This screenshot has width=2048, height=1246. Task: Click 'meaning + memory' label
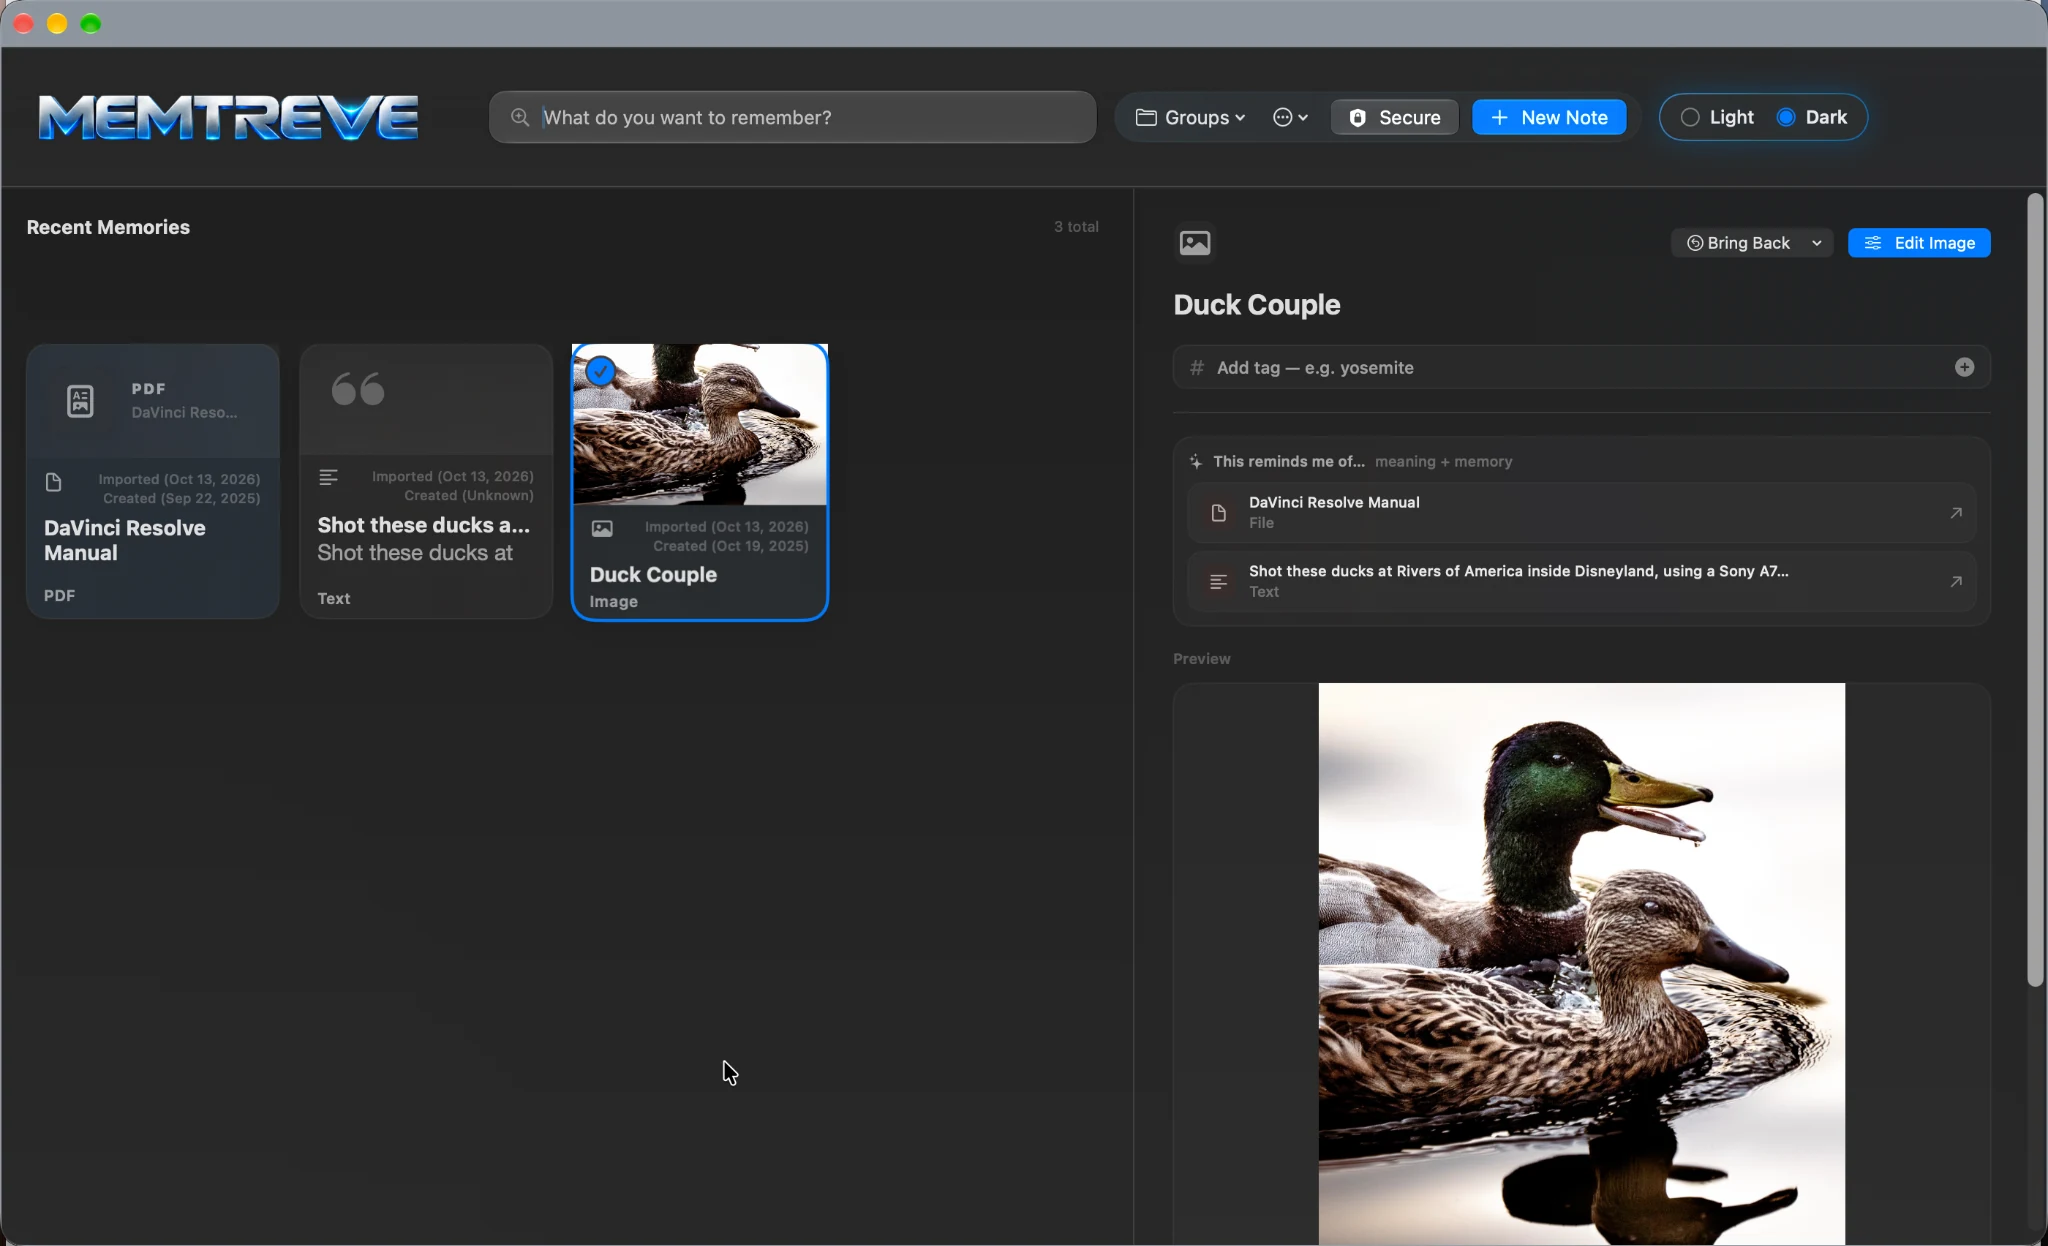pyautogui.click(x=1443, y=462)
